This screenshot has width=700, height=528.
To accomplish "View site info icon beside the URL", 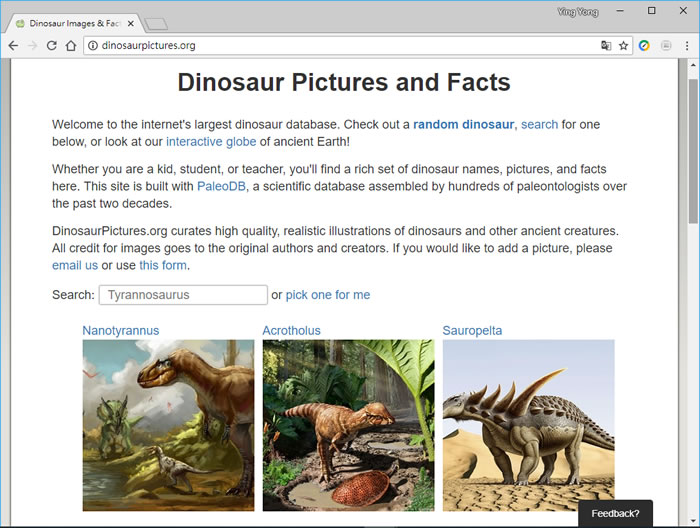I will point(91,45).
